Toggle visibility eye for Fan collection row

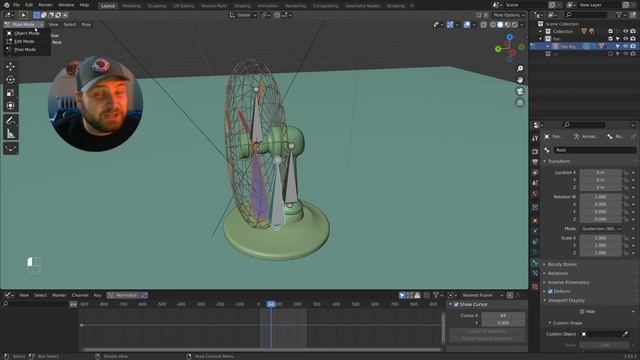tap(625, 39)
